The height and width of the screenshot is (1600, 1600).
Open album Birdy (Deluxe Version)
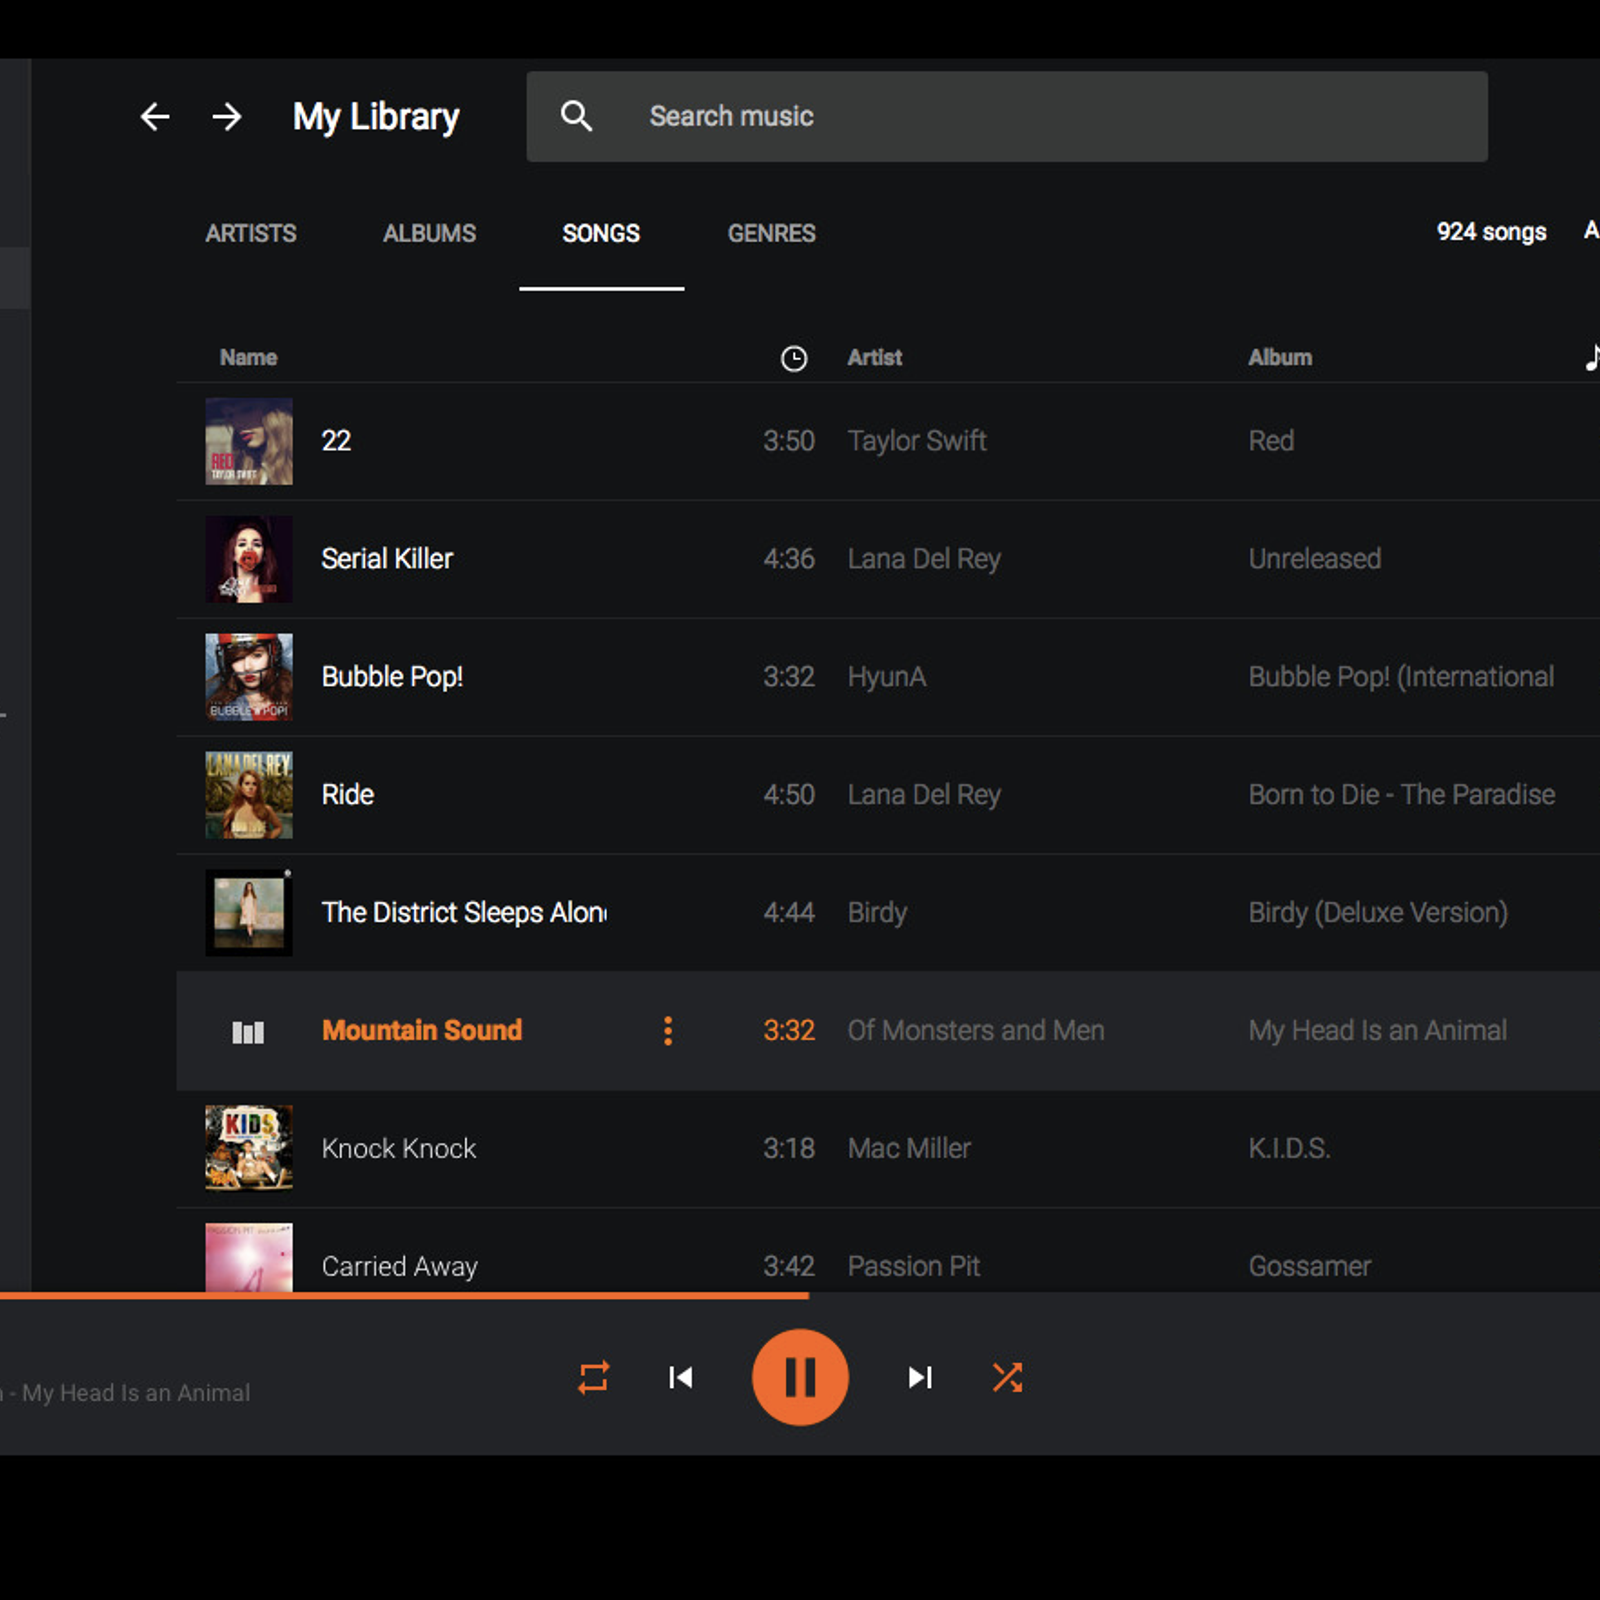point(1378,913)
